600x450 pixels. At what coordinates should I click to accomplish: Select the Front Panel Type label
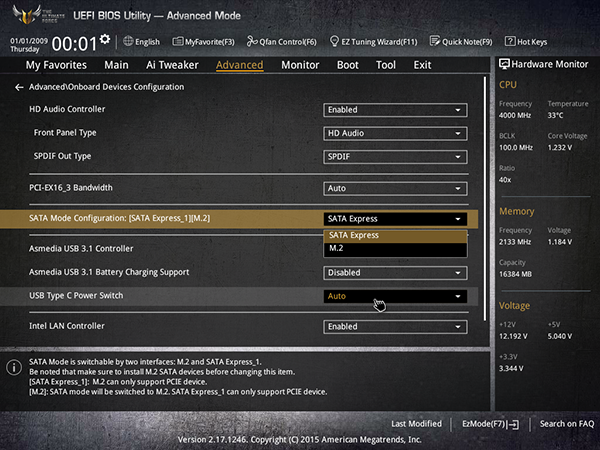(x=65, y=133)
